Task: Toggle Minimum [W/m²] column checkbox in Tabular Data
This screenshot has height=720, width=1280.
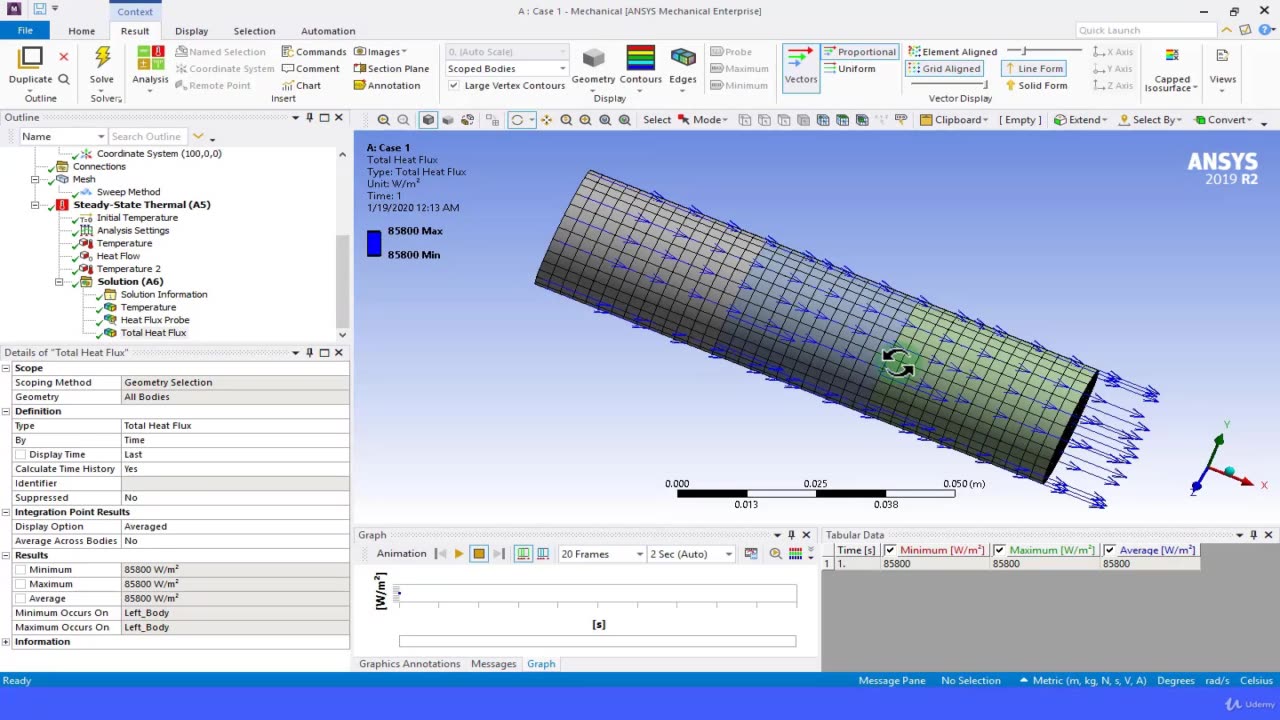Action: (x=890, y=551)
